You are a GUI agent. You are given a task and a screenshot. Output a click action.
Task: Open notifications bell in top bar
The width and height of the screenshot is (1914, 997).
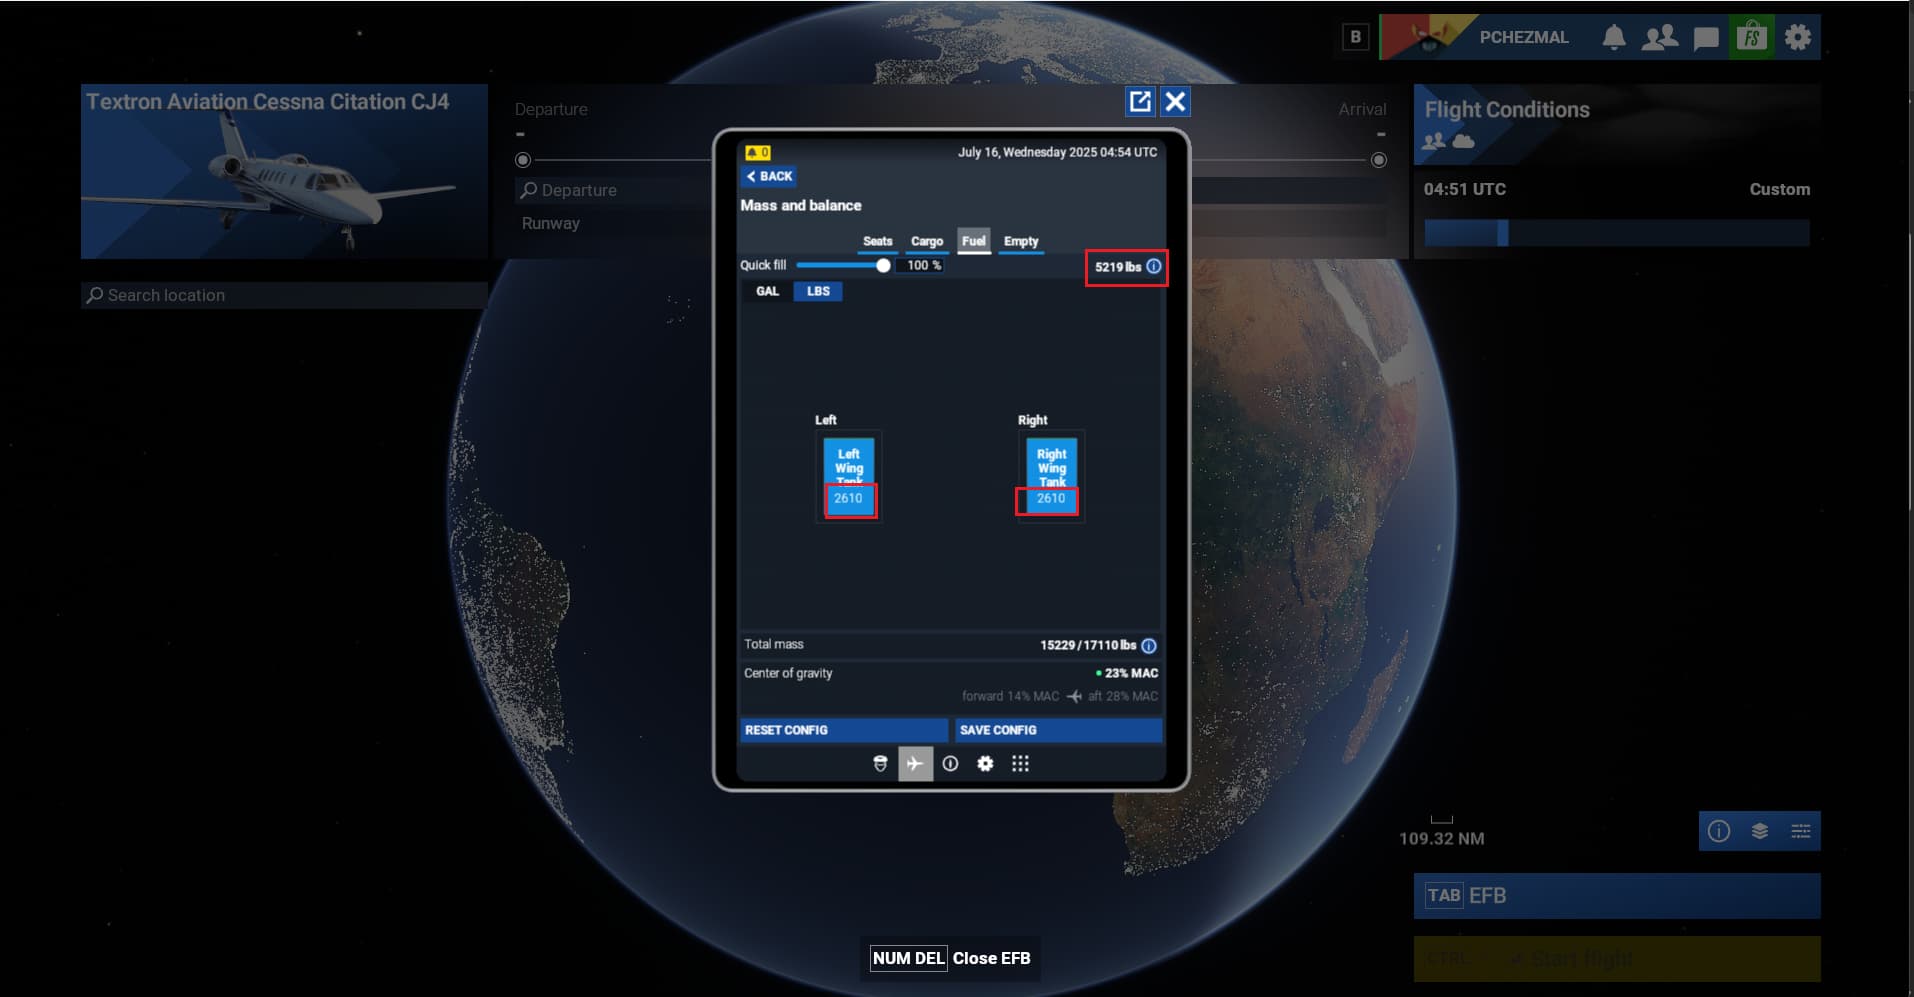coord(1613,38)
